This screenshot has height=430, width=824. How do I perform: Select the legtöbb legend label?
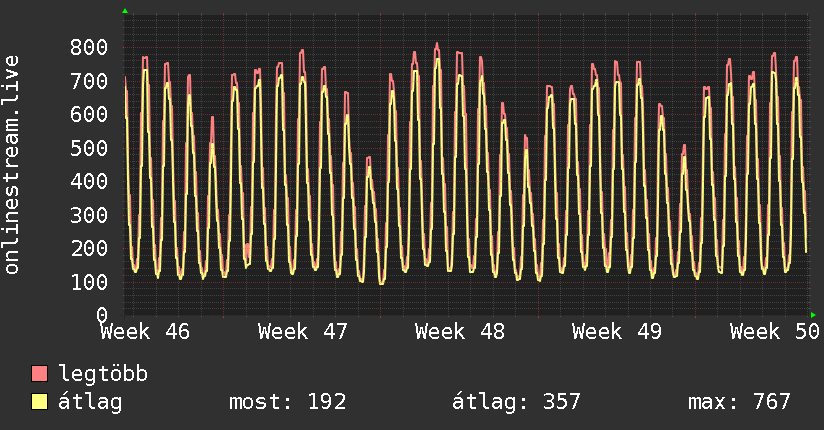[103, 373]
